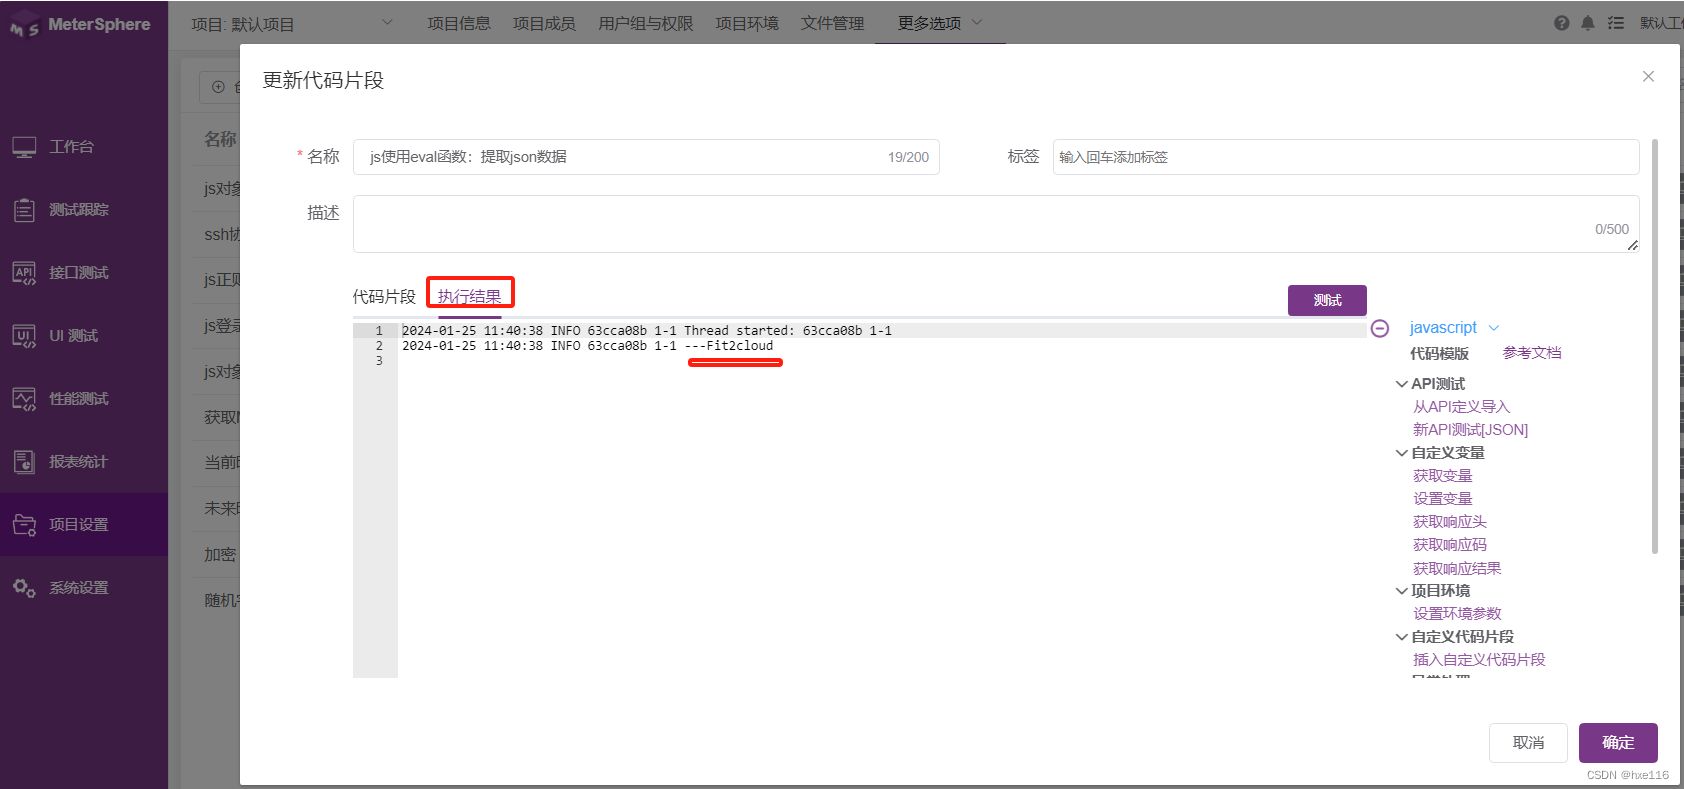1684x789 pixels.
Task: Click log line ending with ---Fit2cloud
Action: [588, 346]
